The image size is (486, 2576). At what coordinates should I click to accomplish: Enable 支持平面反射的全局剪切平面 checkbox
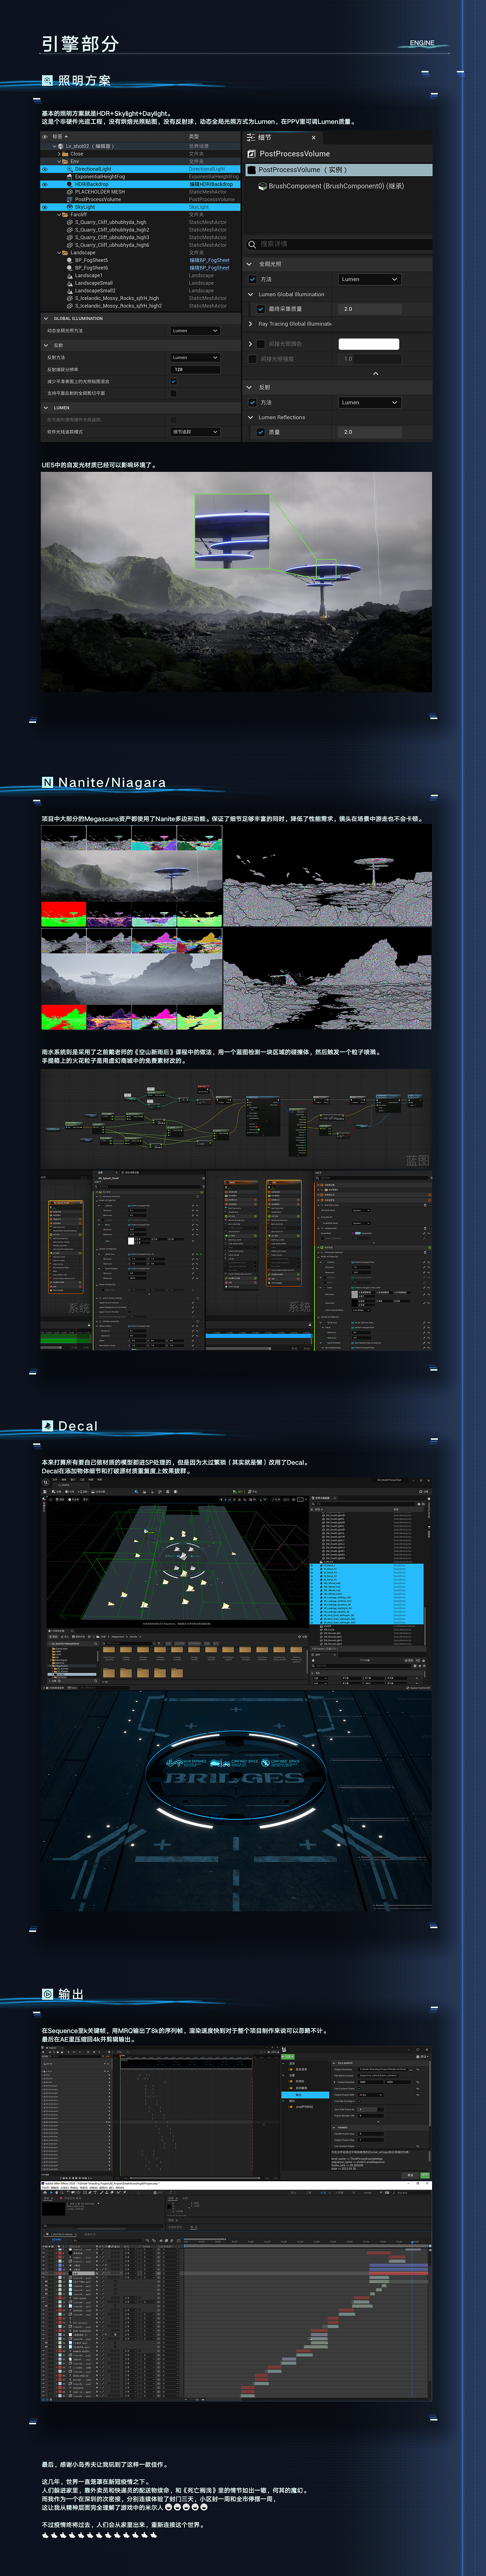pyautogui.click(x=173, y=393)
